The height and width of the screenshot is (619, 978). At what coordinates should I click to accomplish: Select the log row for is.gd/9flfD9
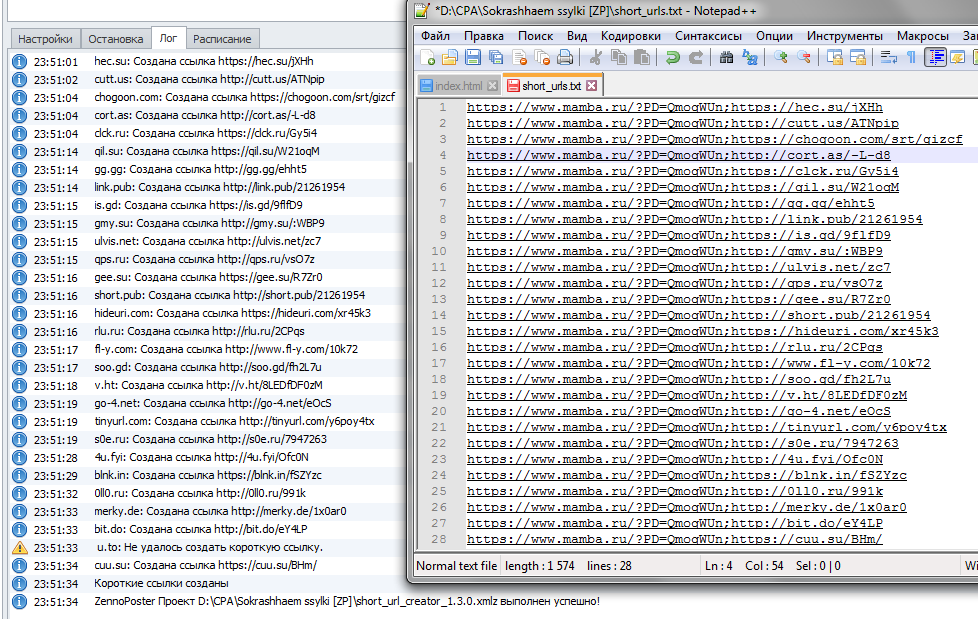tap(208, 205)
